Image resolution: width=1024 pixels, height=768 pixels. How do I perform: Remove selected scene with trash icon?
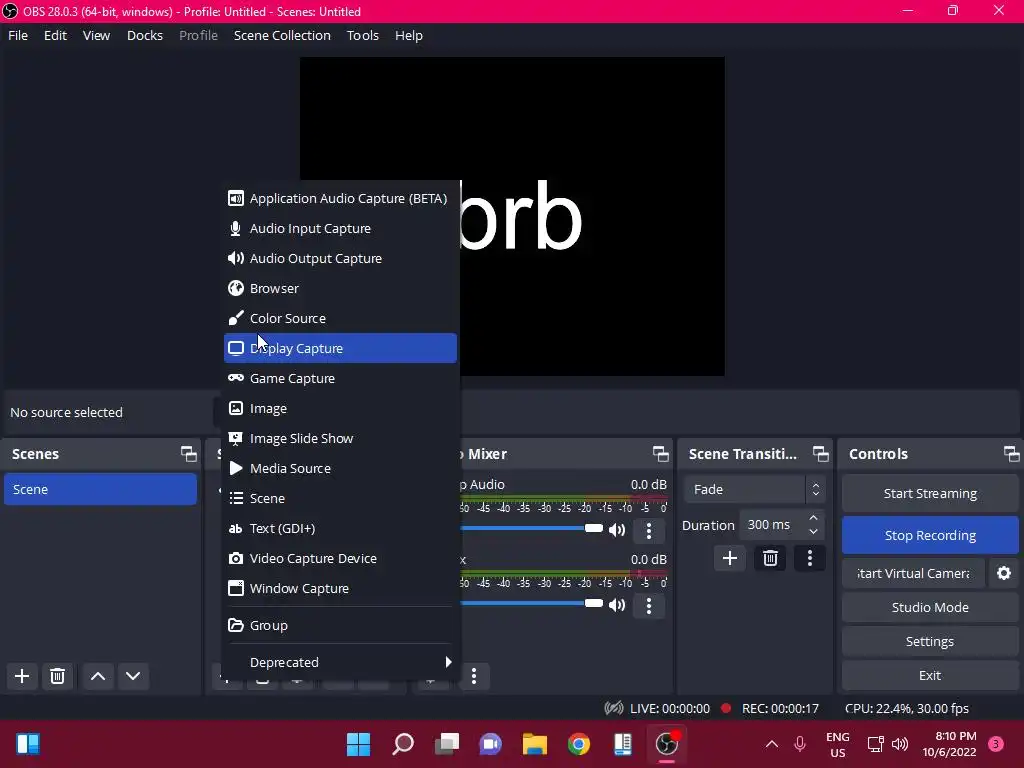click(x=57, y=676)
